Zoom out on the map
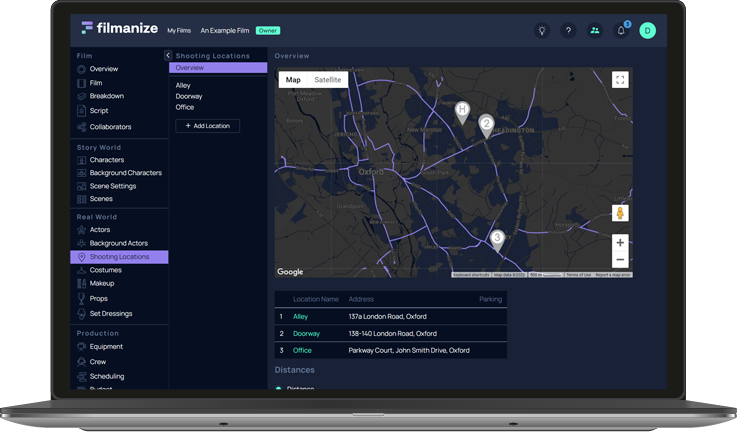Screen dimensions: 737x432 (x=620, y=259)
